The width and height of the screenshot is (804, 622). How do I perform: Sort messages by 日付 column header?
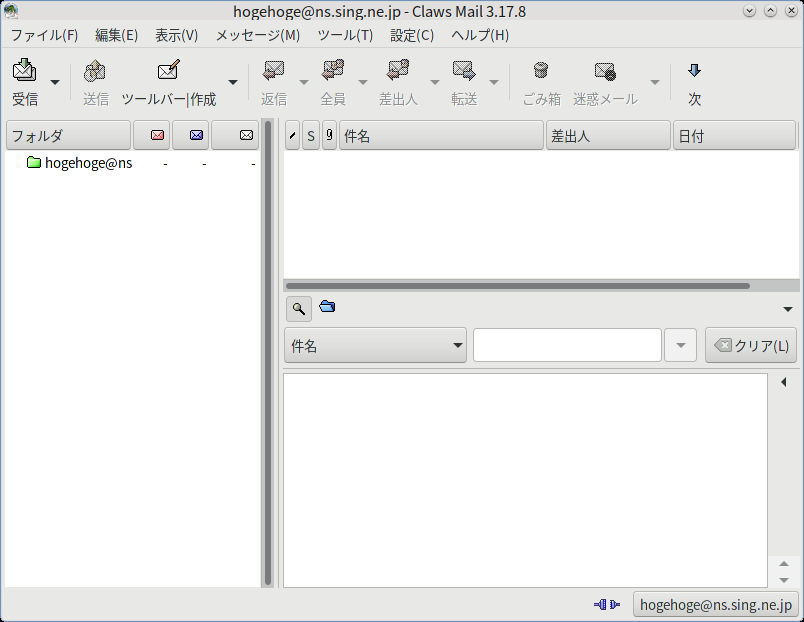pos(734,135)
